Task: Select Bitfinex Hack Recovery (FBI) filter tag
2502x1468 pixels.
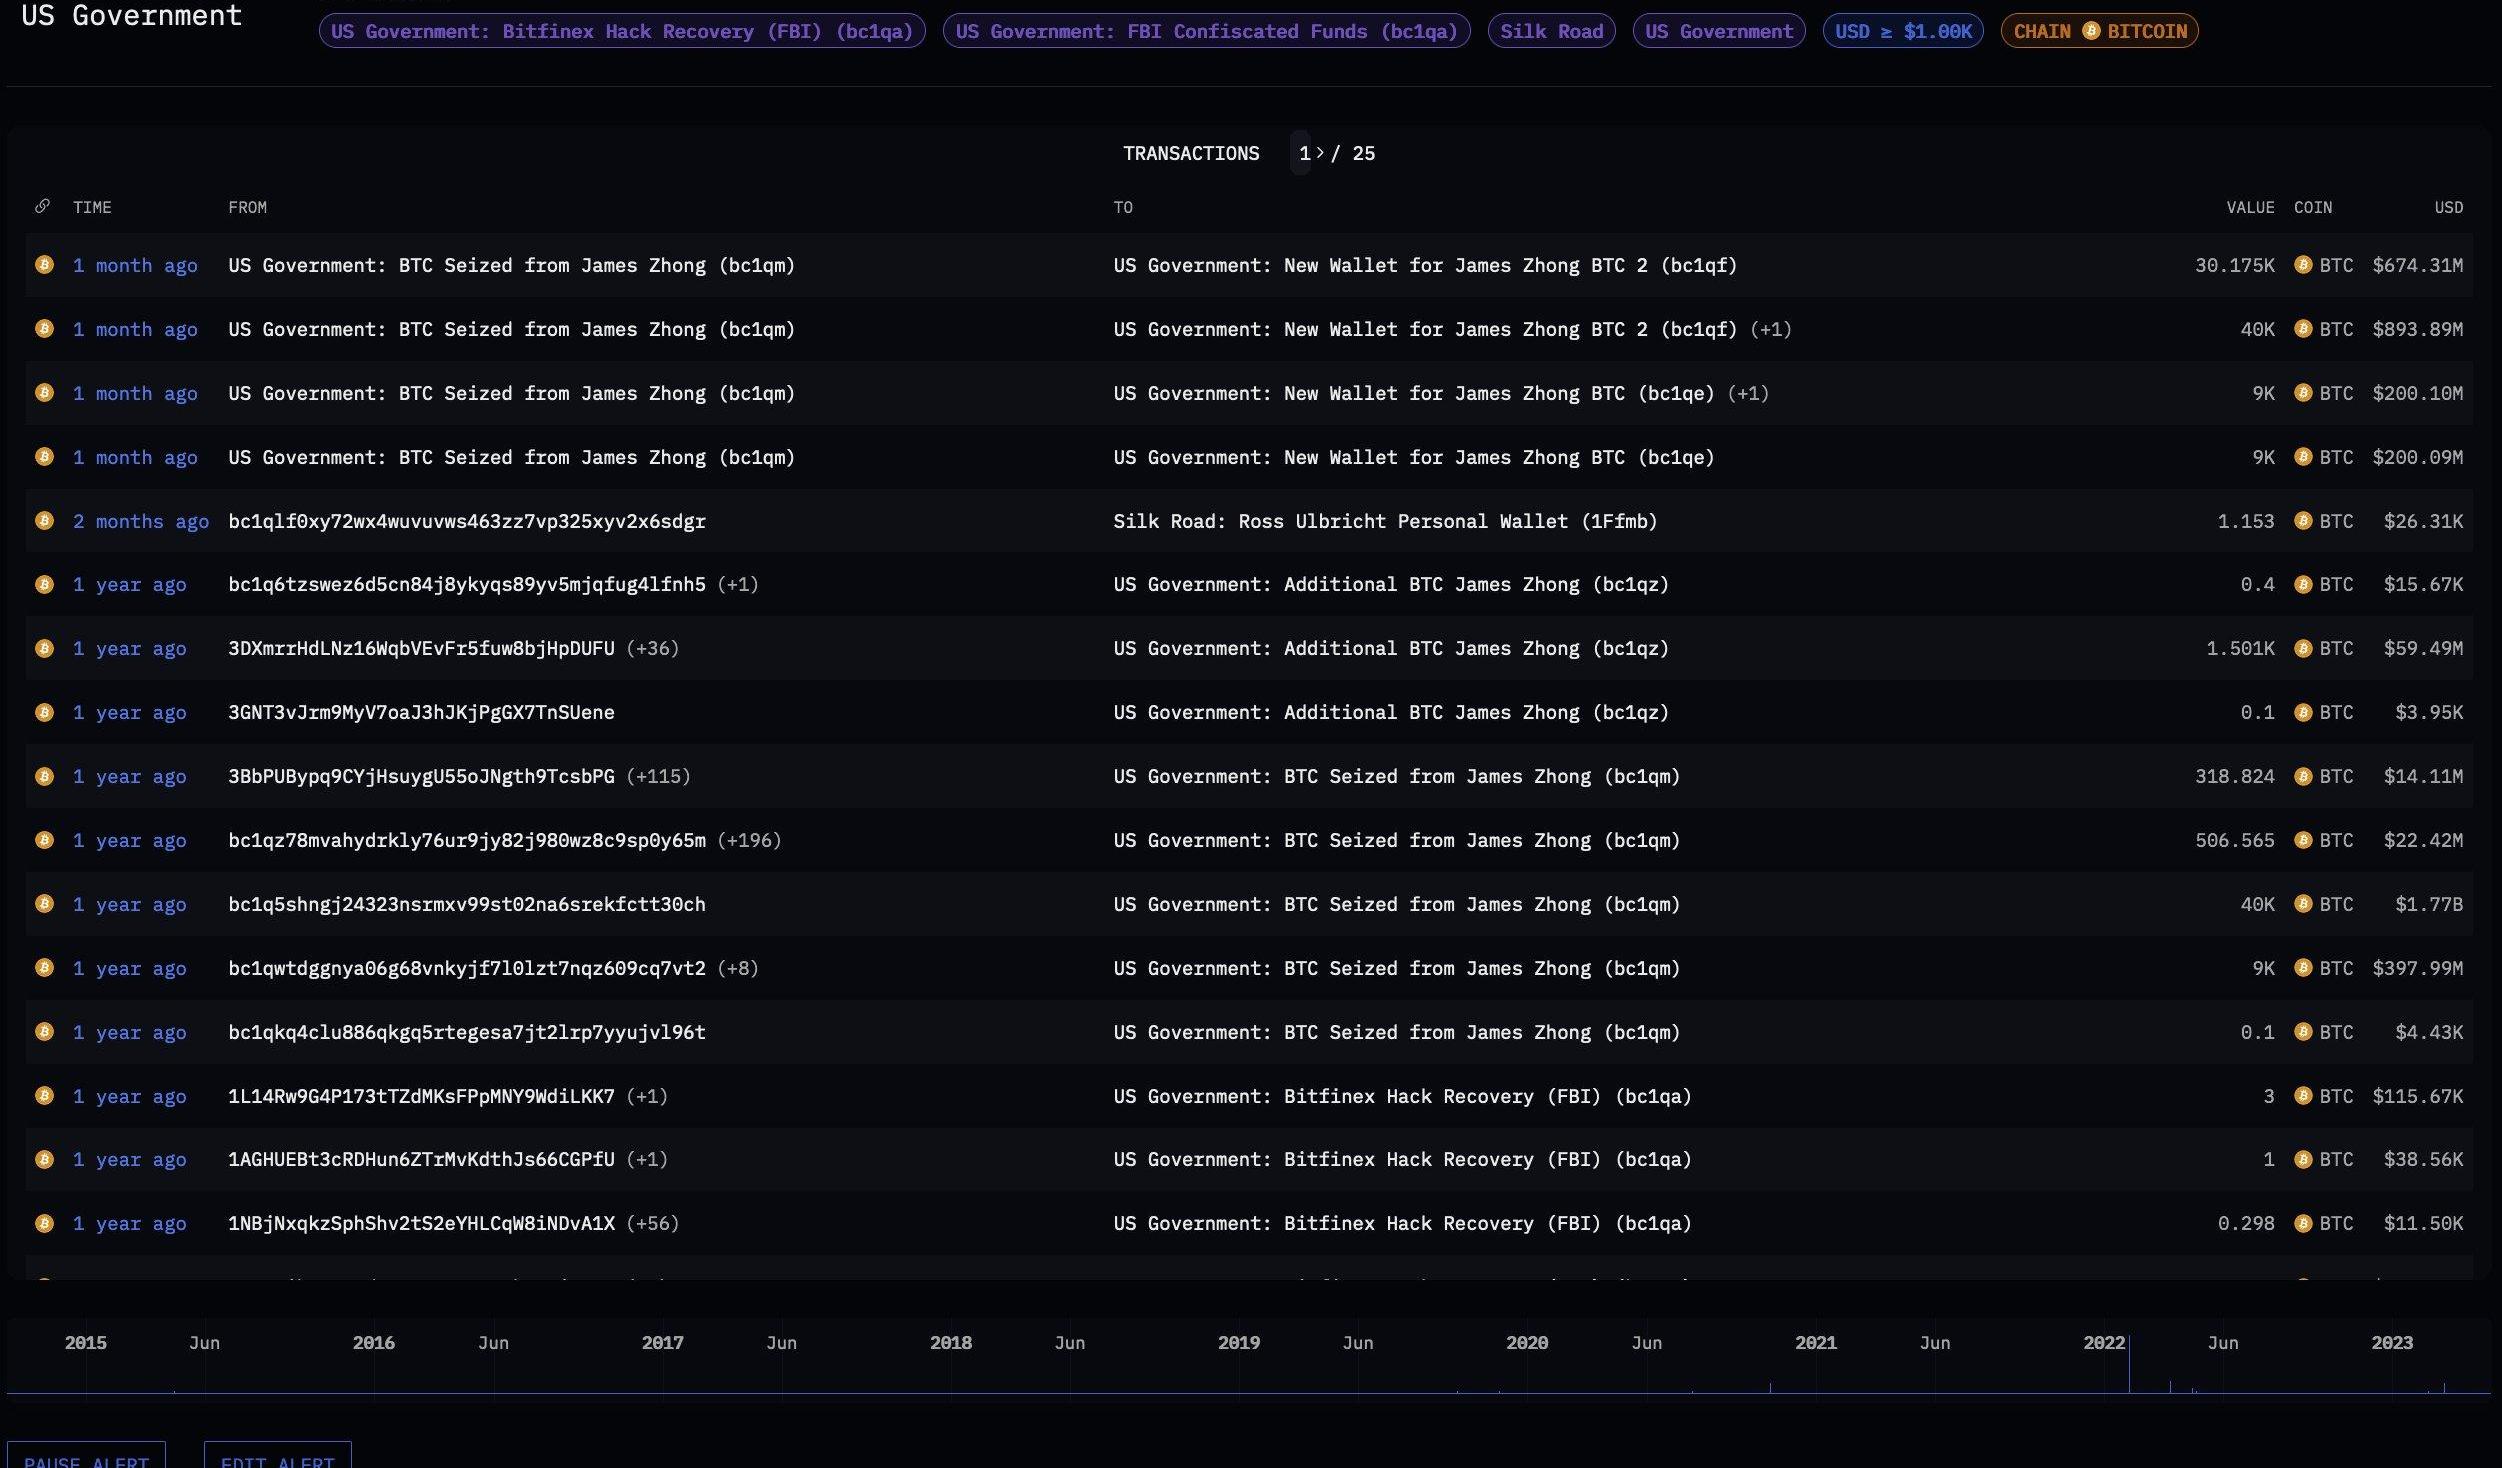Action: tap(622, 31)
